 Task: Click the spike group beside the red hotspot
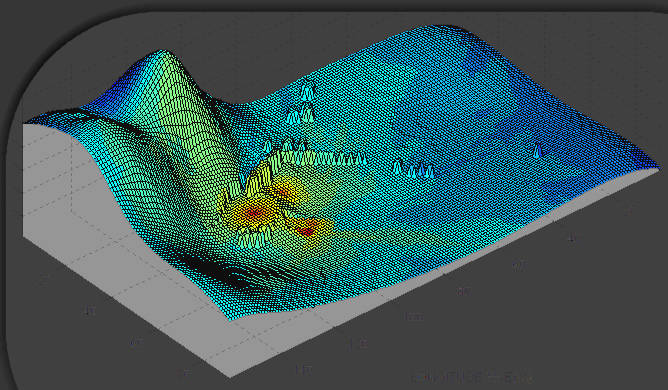tap(255, 239)
